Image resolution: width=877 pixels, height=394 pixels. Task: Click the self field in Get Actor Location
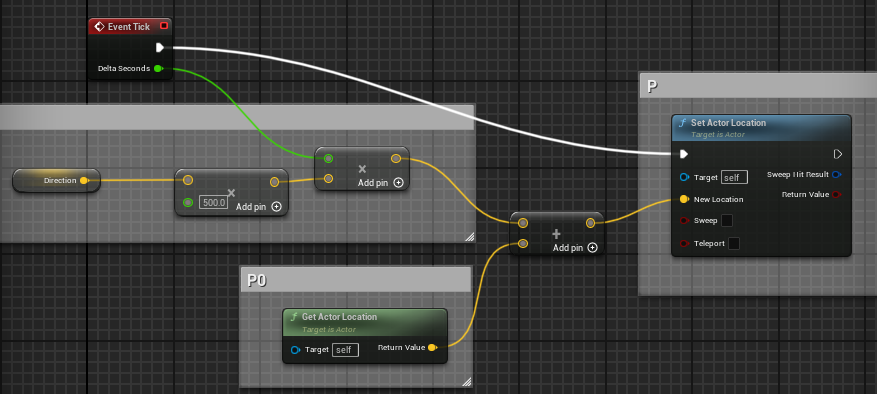click(x=345, y=350)
